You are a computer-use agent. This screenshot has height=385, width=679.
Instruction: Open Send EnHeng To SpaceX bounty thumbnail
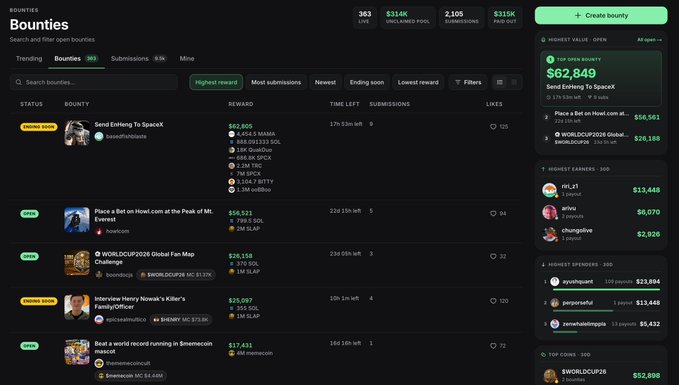click(x=77, y=133)
